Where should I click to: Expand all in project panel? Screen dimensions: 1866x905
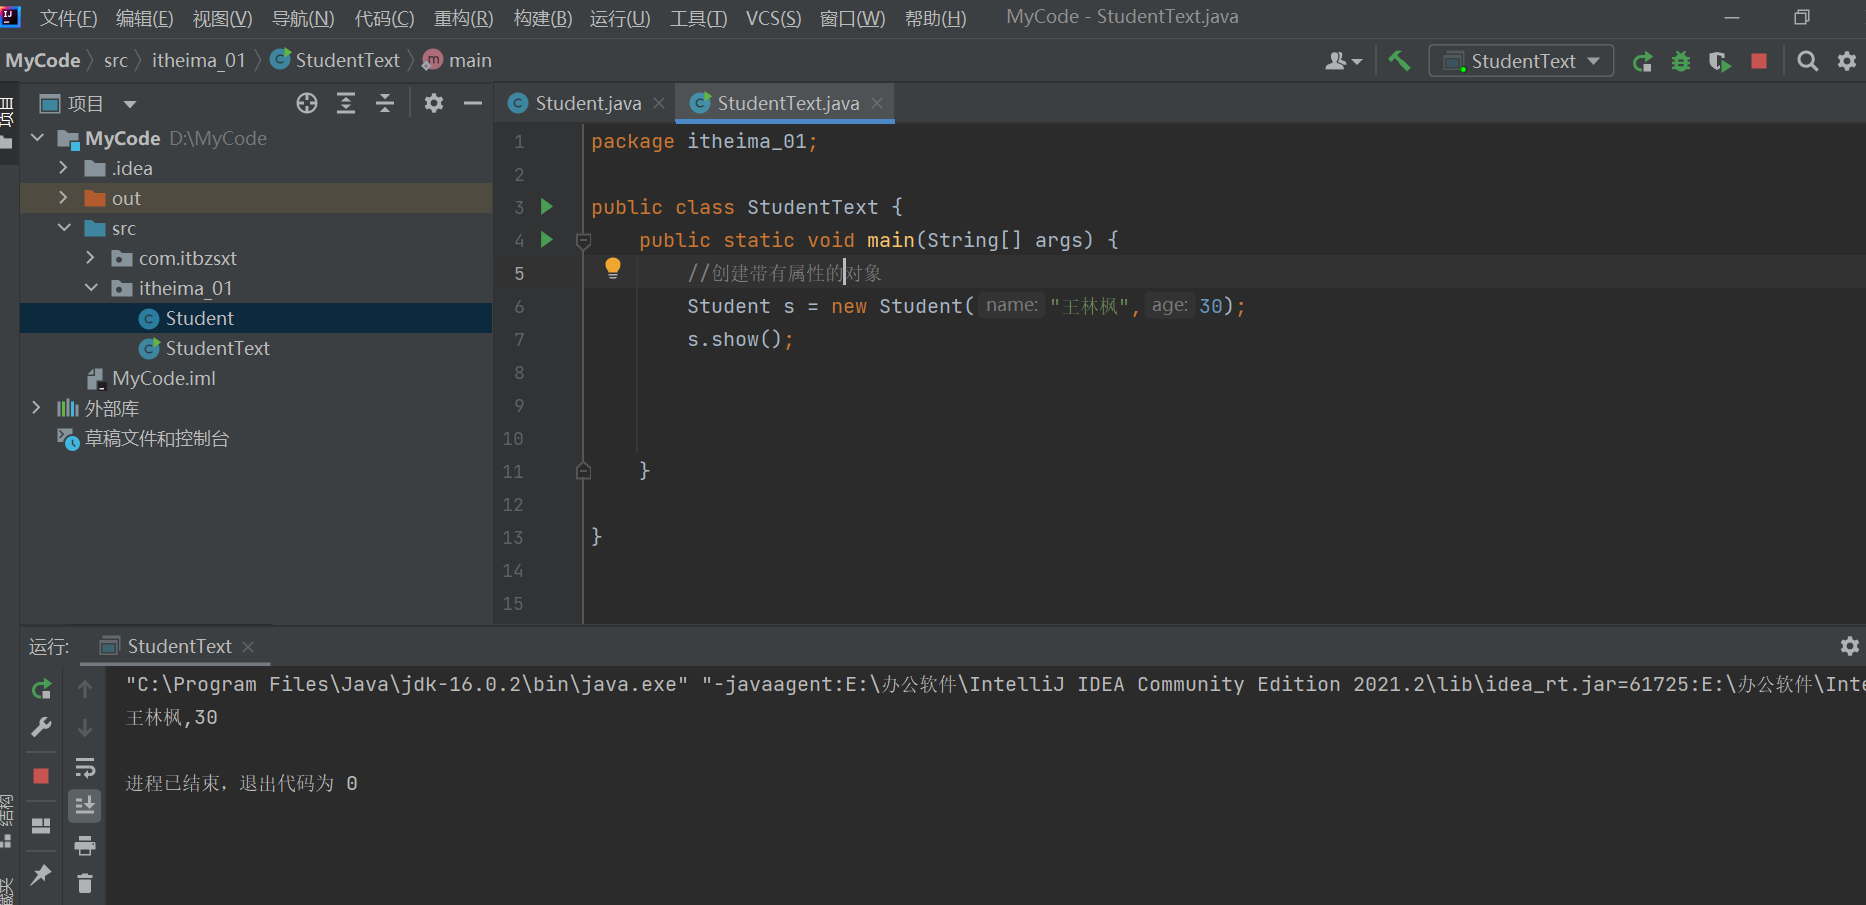(346, 103)
